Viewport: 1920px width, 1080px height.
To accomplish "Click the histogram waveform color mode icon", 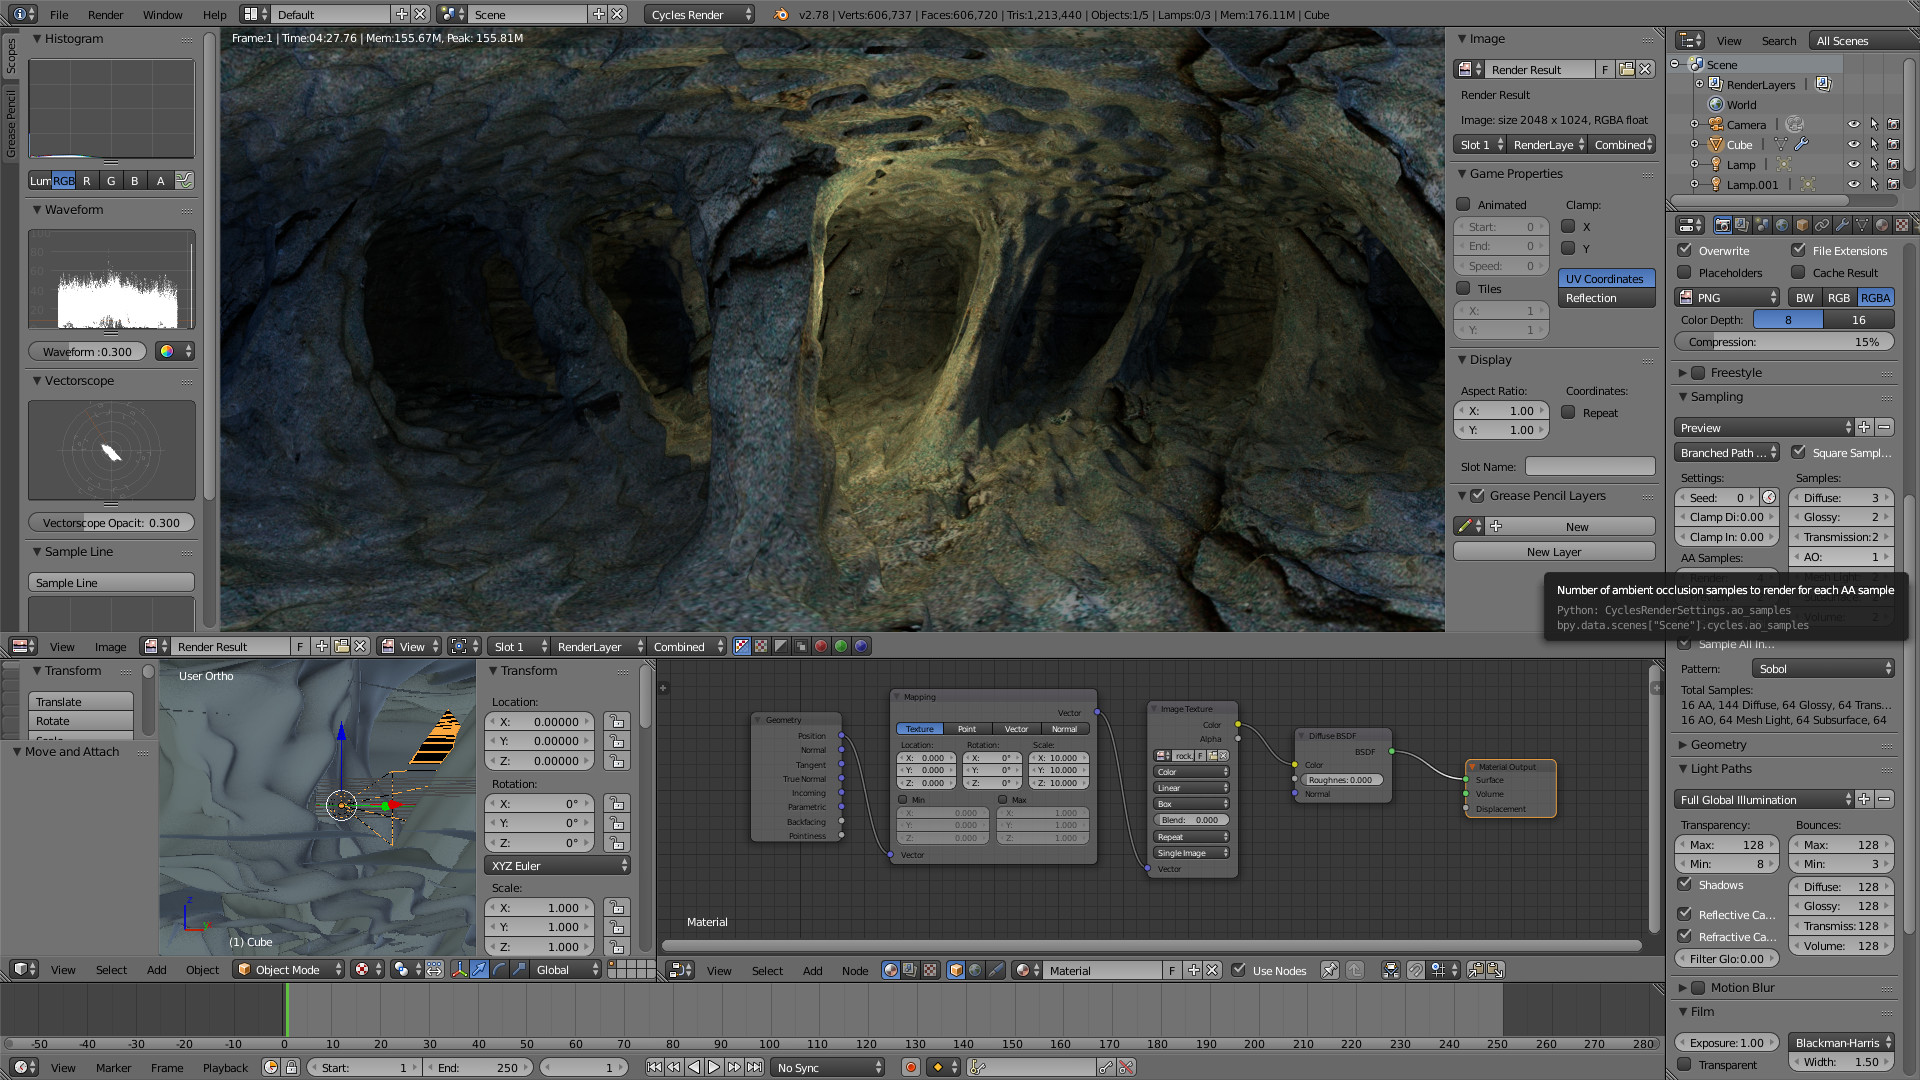I will point(174,351).
